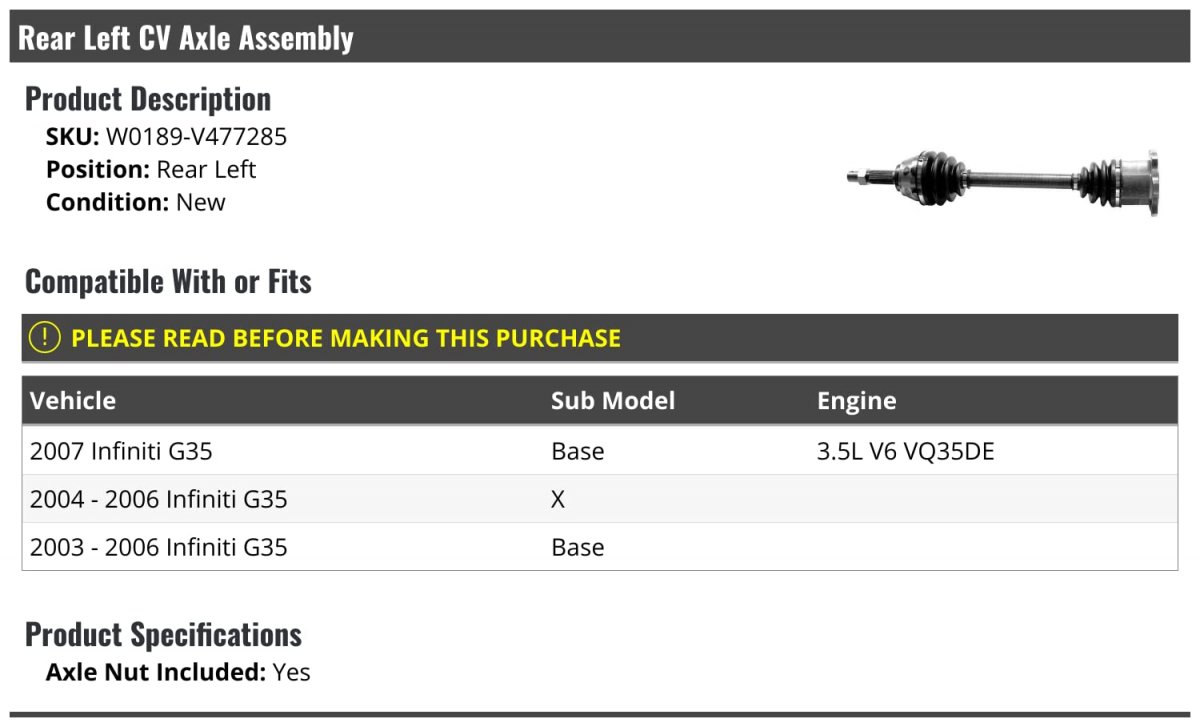
Task: Click the Base sub model cell for 2007
Action: point(578,451)
